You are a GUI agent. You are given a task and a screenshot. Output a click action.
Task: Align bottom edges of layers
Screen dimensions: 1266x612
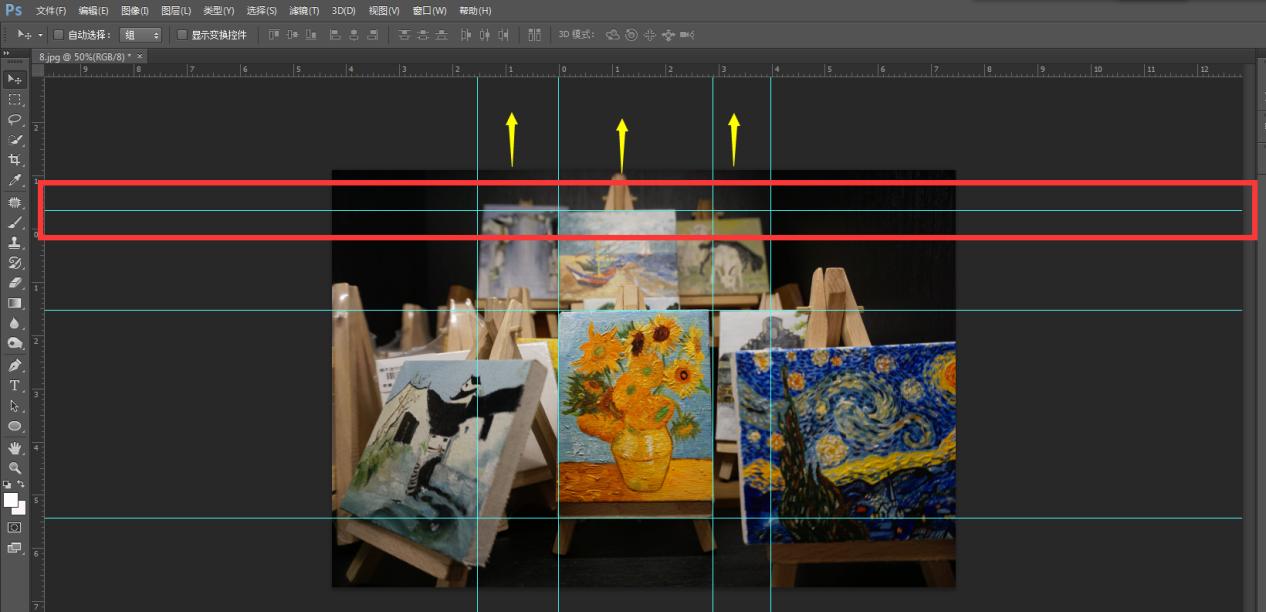tap(311, 35)
